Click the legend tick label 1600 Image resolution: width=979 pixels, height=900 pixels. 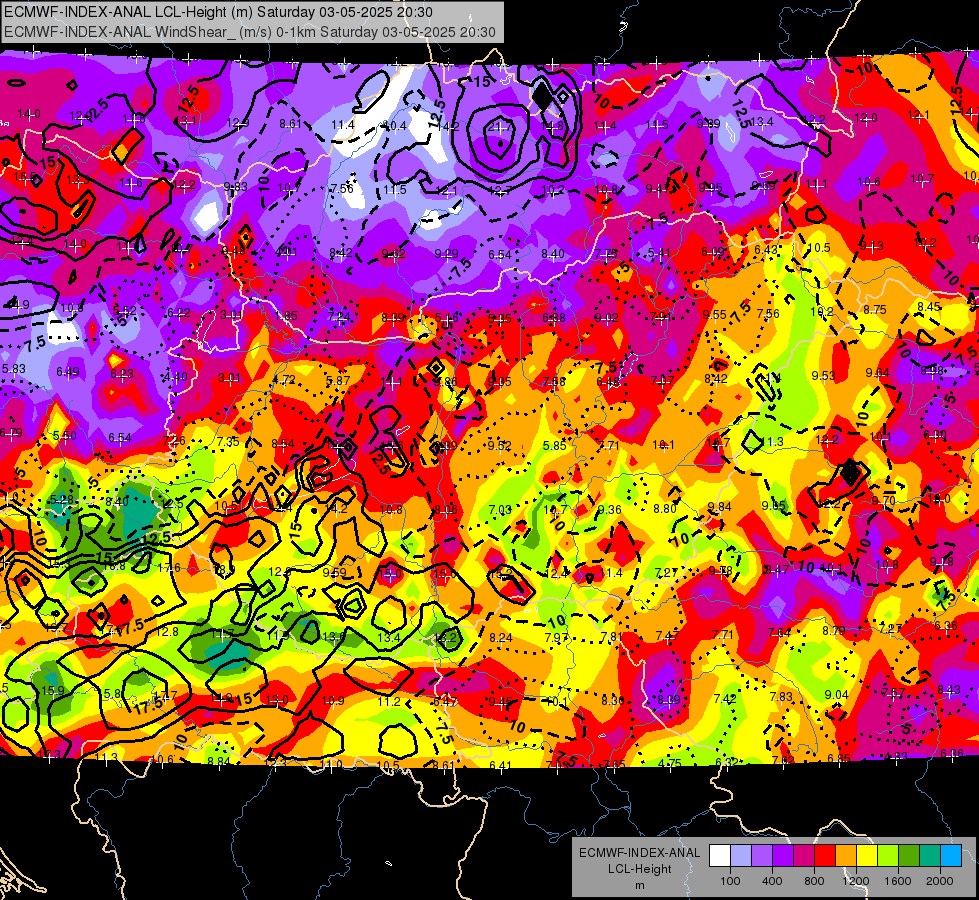(898, 881)
